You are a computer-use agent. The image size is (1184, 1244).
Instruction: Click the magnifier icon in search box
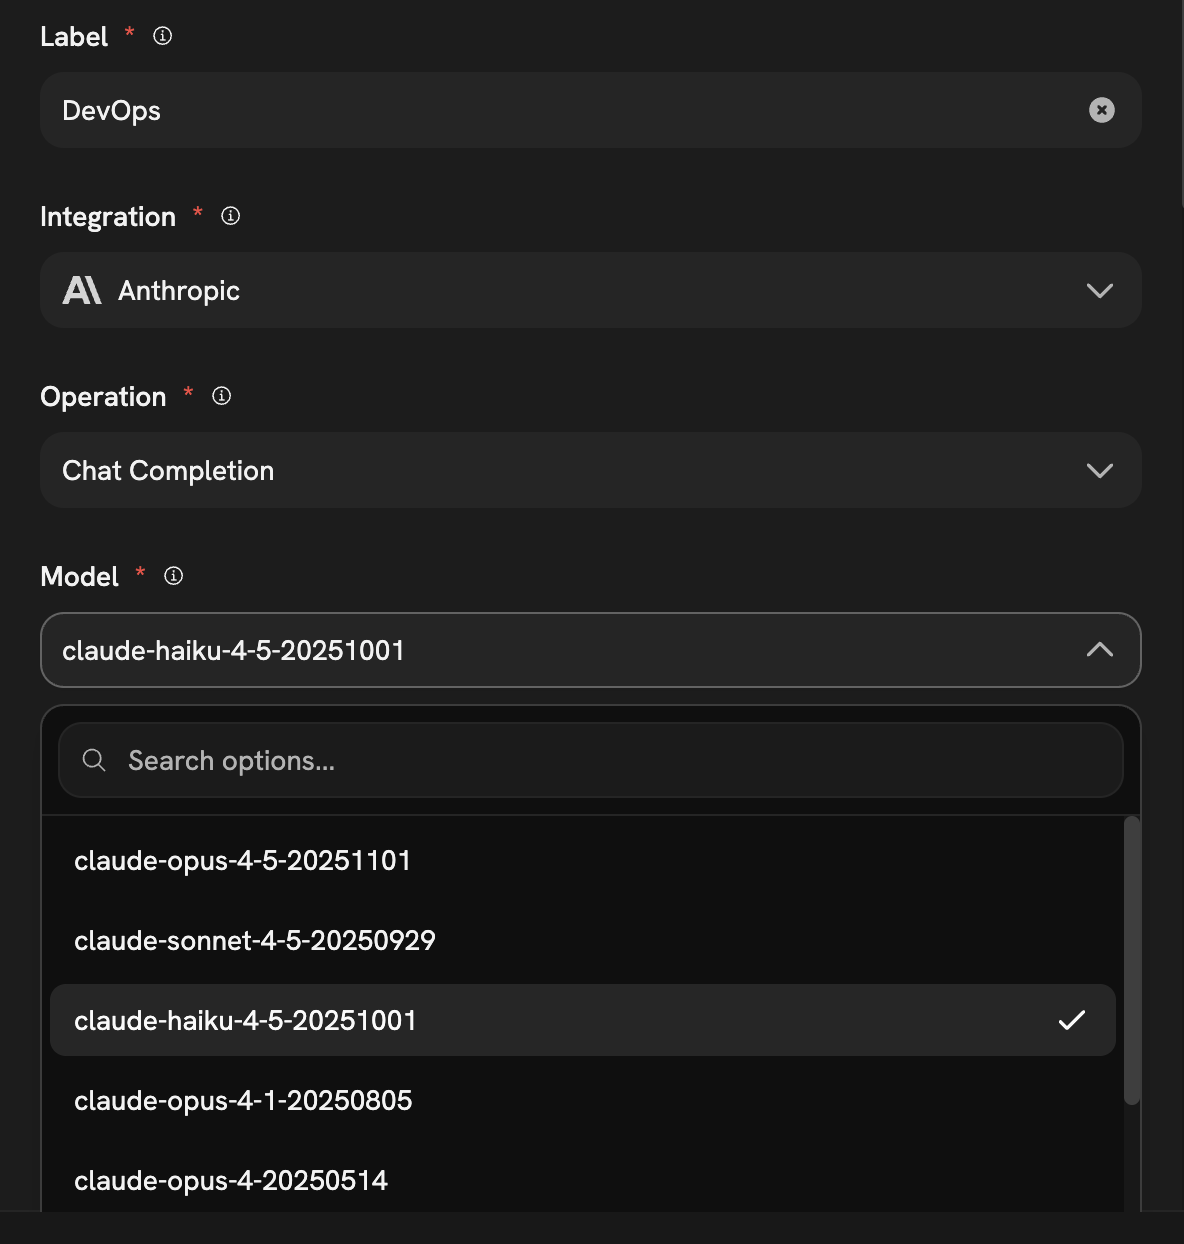[x=94, y=760]
